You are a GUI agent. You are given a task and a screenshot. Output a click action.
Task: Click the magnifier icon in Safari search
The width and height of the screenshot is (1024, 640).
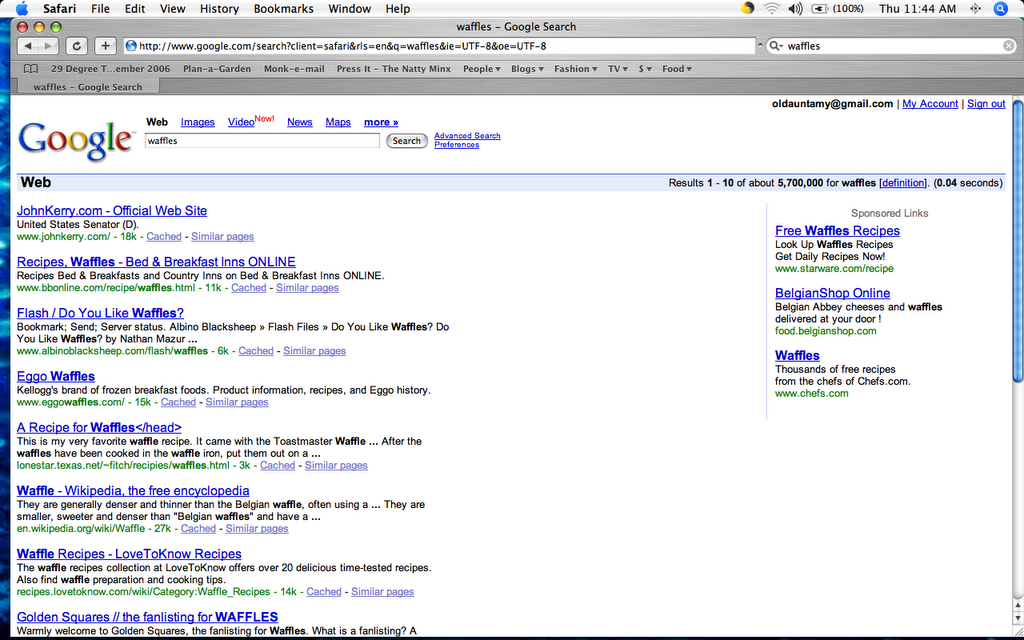click(776, 46)
